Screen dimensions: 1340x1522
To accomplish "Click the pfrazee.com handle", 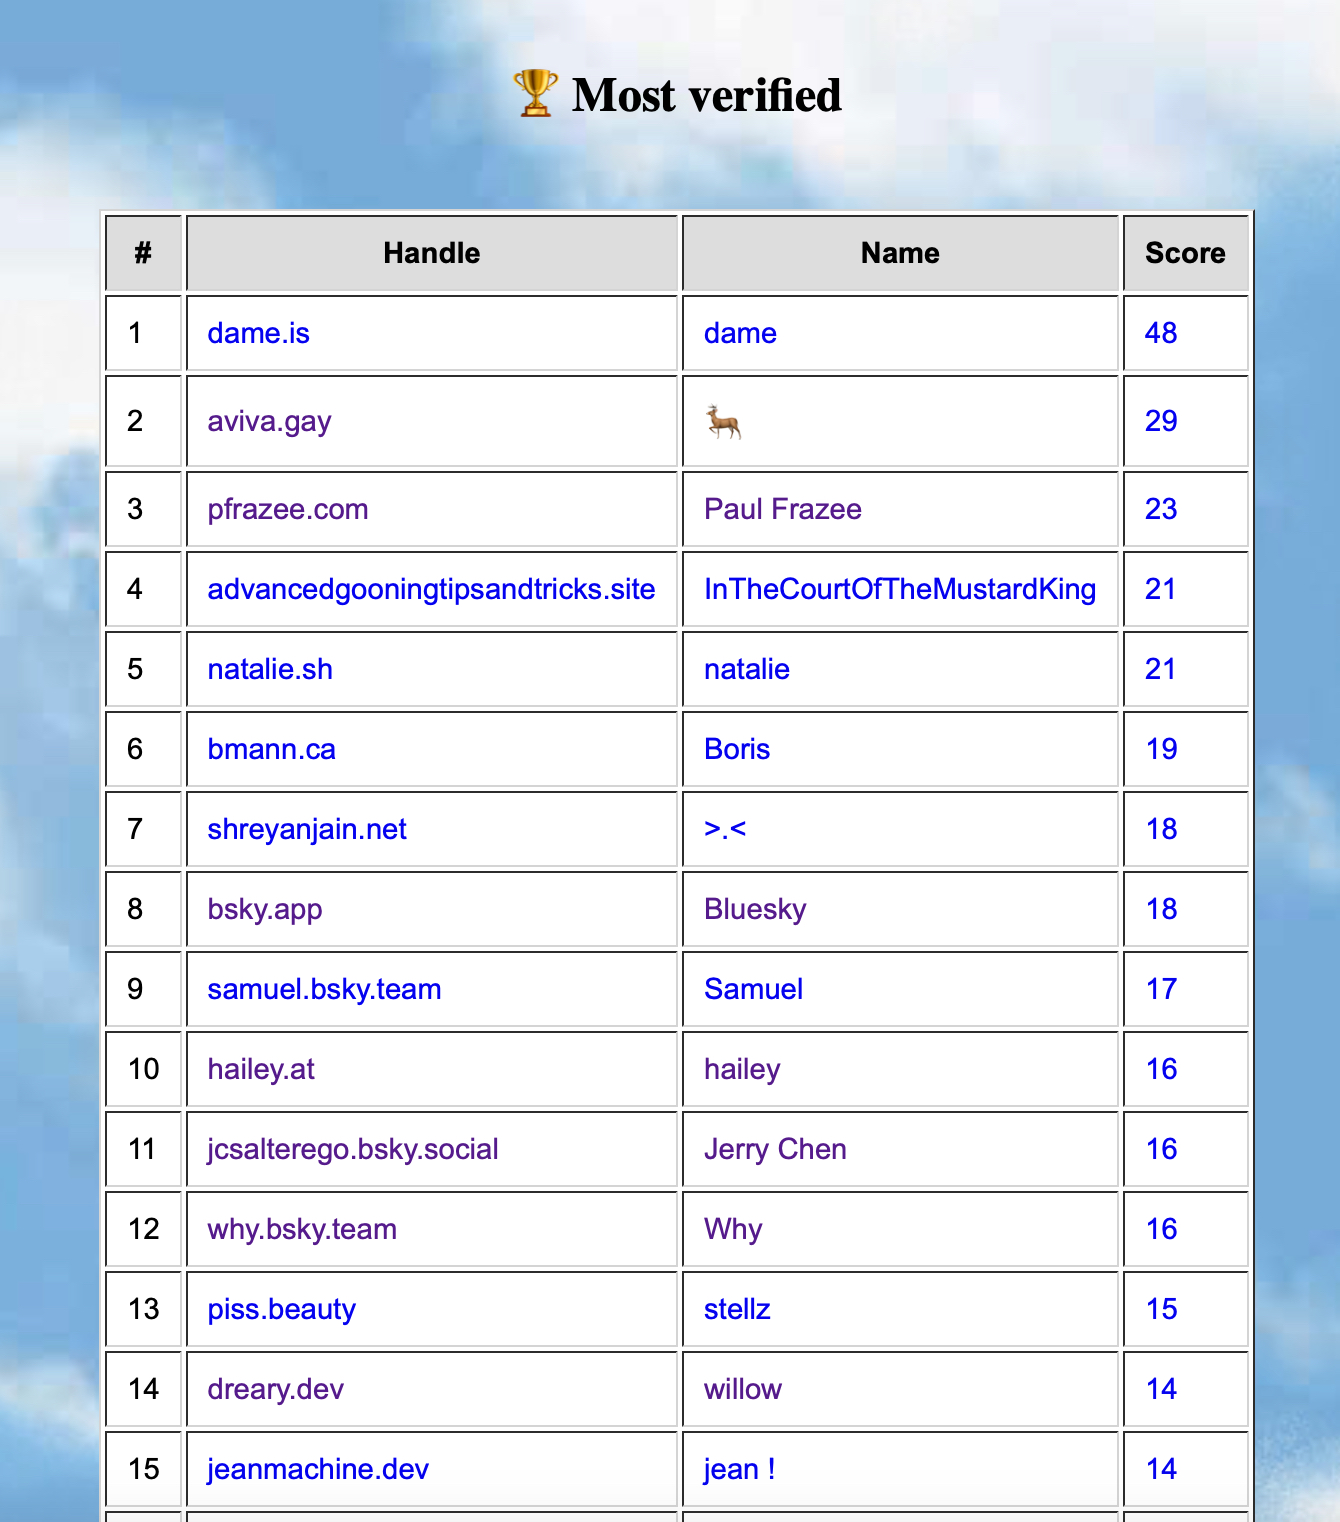I will pyautogui.click(x=287, y=509).
